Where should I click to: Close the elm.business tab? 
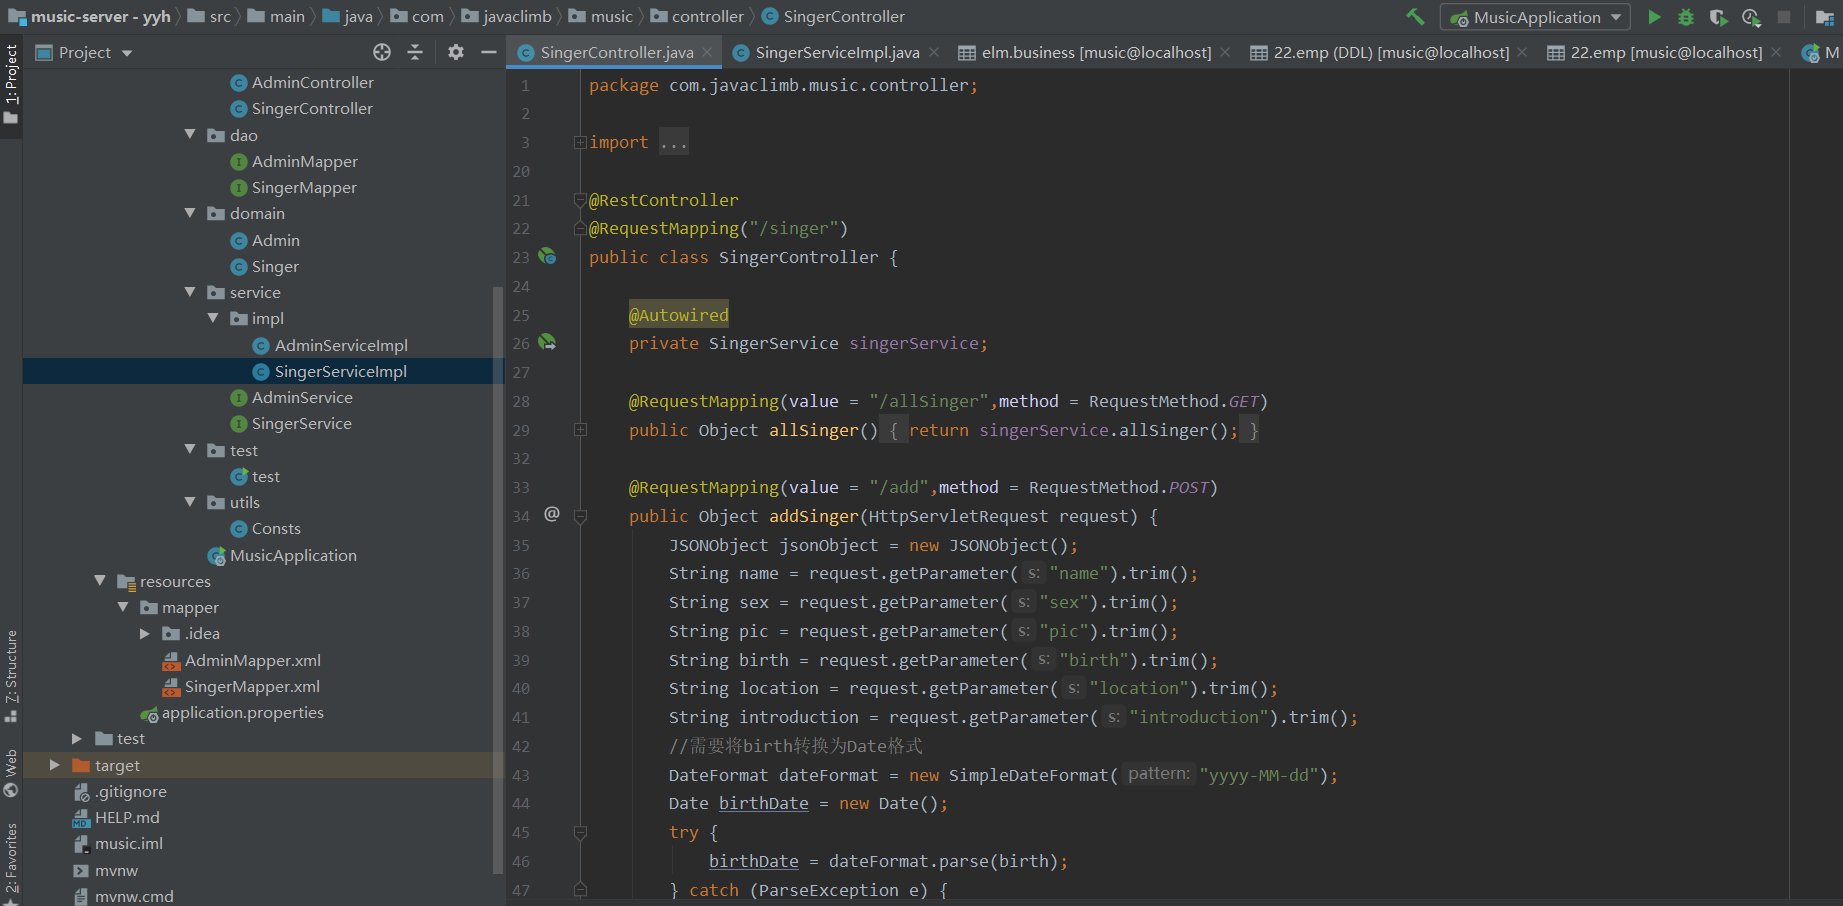click(1225, 52)
